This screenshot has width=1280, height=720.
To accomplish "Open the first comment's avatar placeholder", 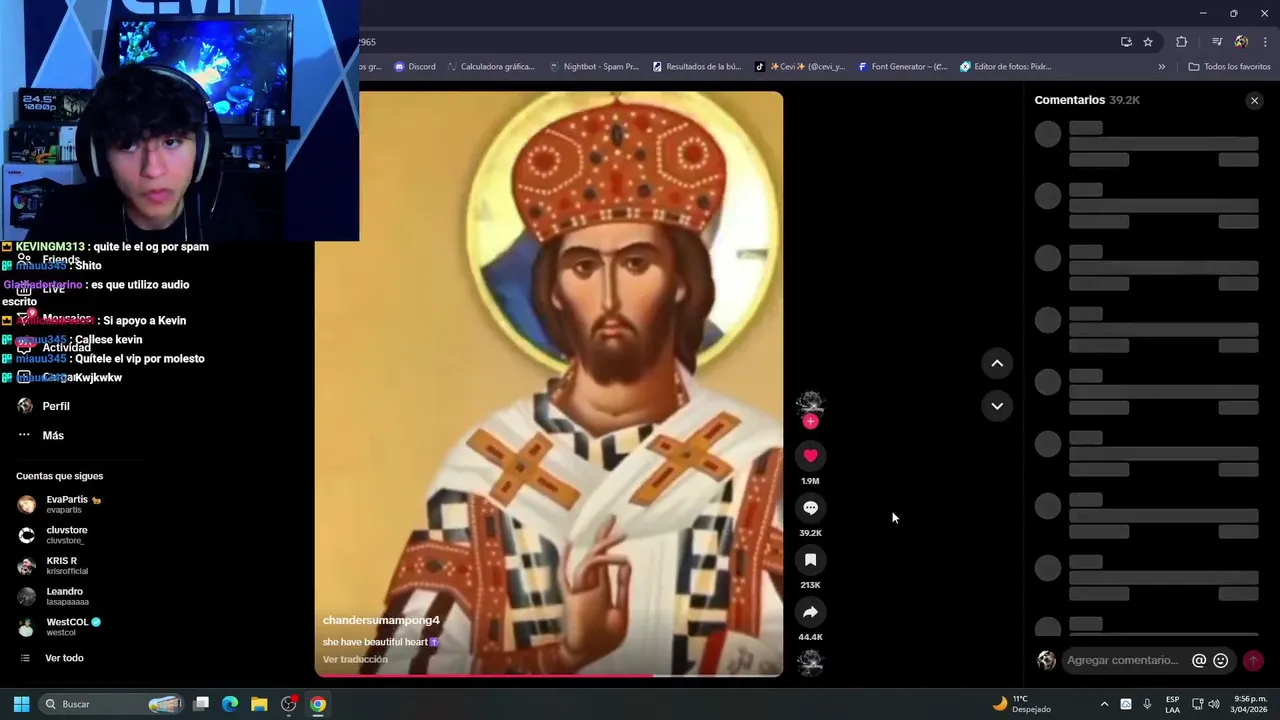I will coord(1047,134).
